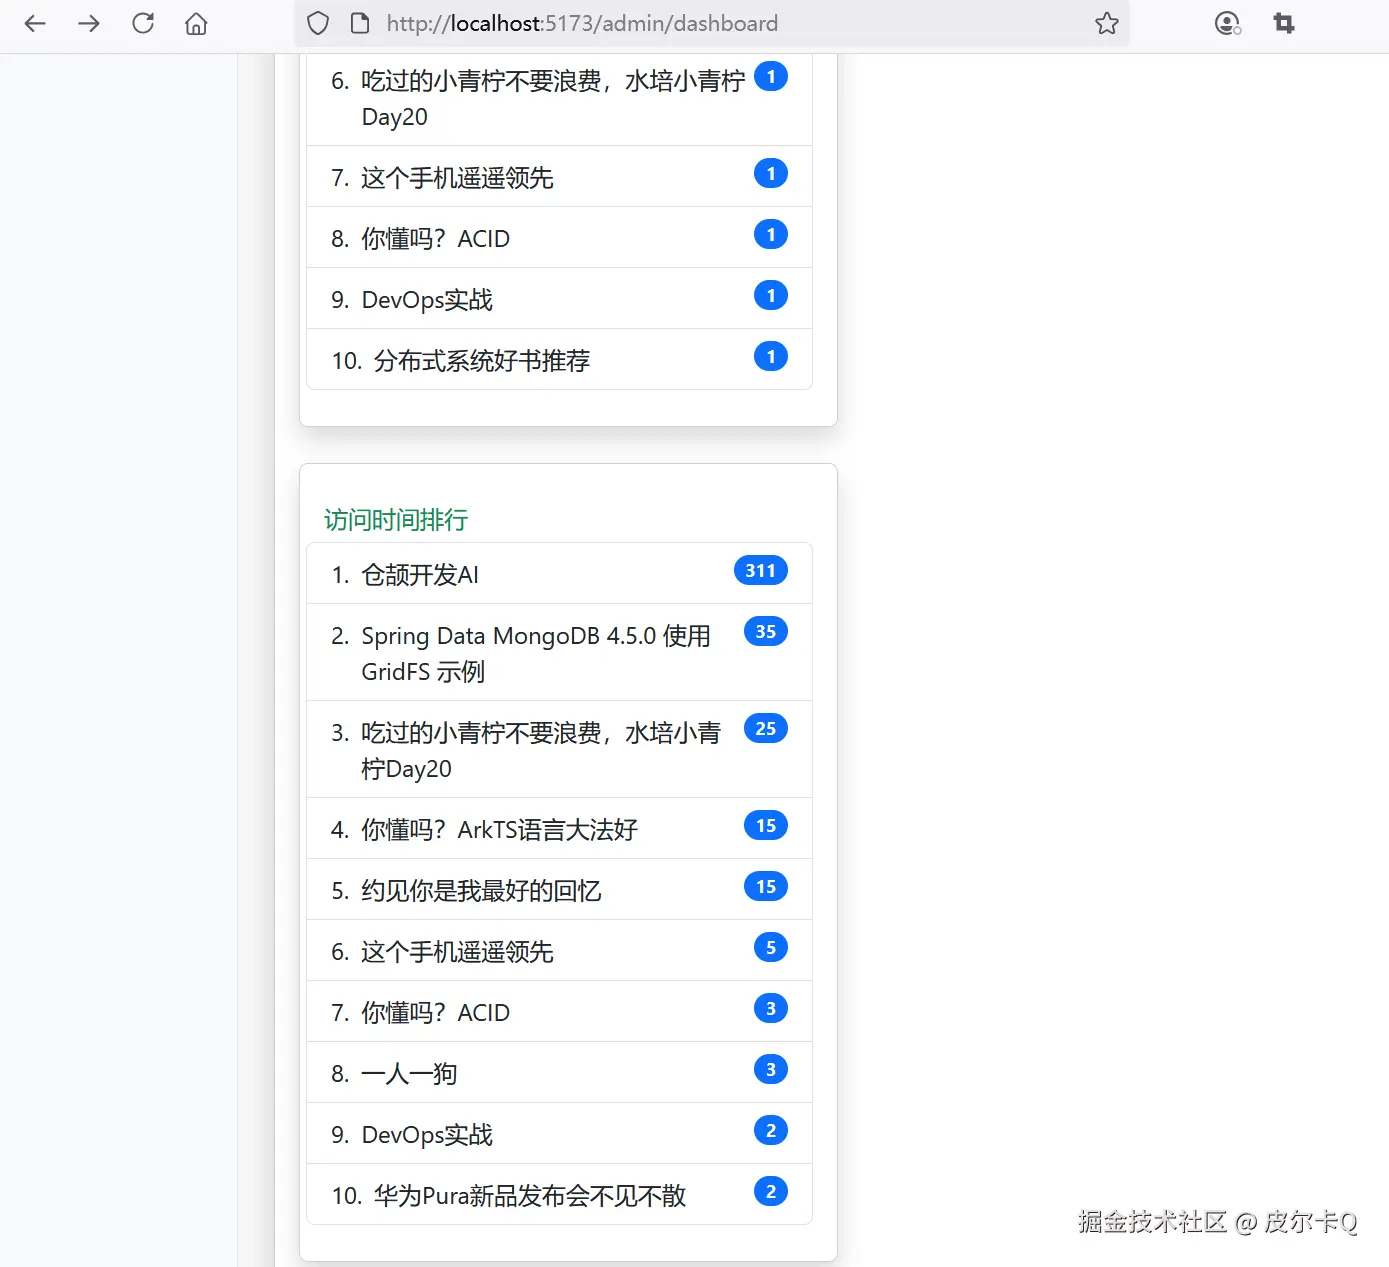Open the 这个手机遥遥领先 article entry
1389x1267 pixels.
click(456, 952)
